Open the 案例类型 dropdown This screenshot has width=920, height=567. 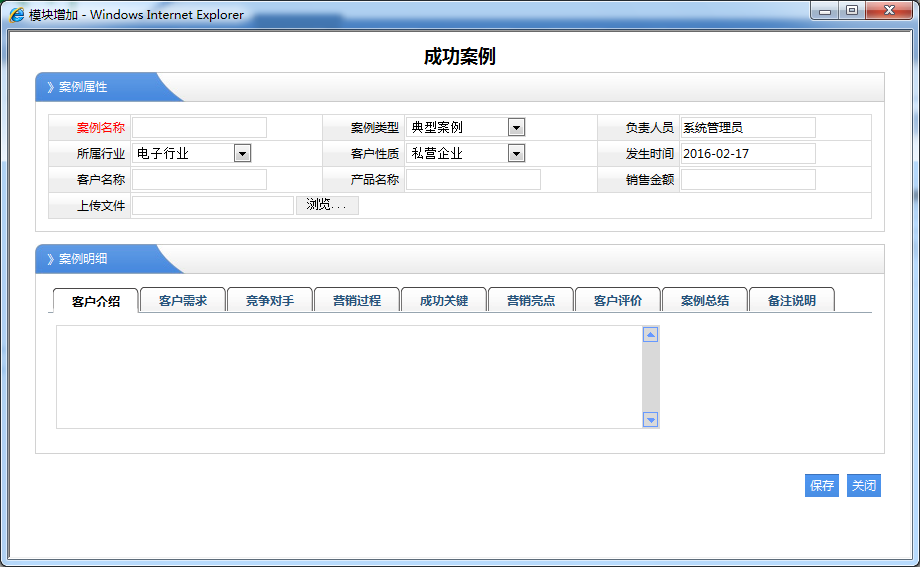coord(516,127)
